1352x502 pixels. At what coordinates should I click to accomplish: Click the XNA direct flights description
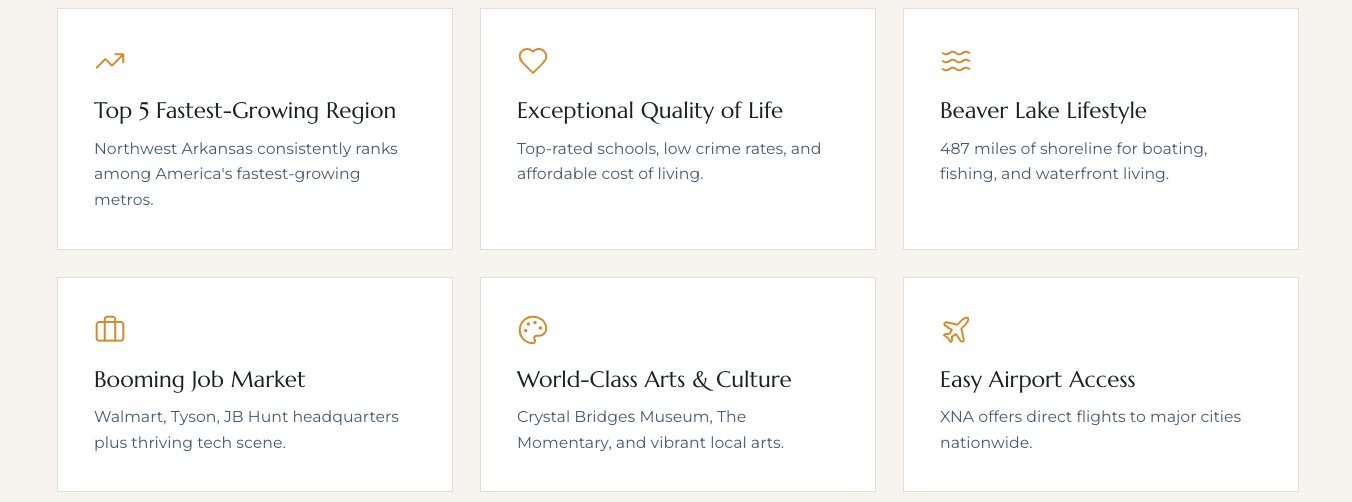(x=1076, y=429)
